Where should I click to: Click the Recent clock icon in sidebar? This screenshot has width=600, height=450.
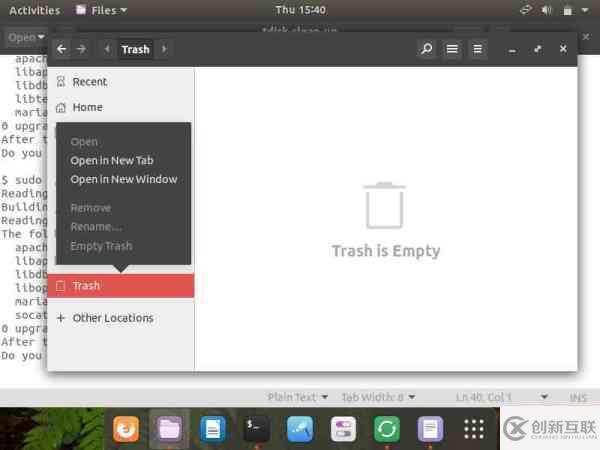coord(60,82)
